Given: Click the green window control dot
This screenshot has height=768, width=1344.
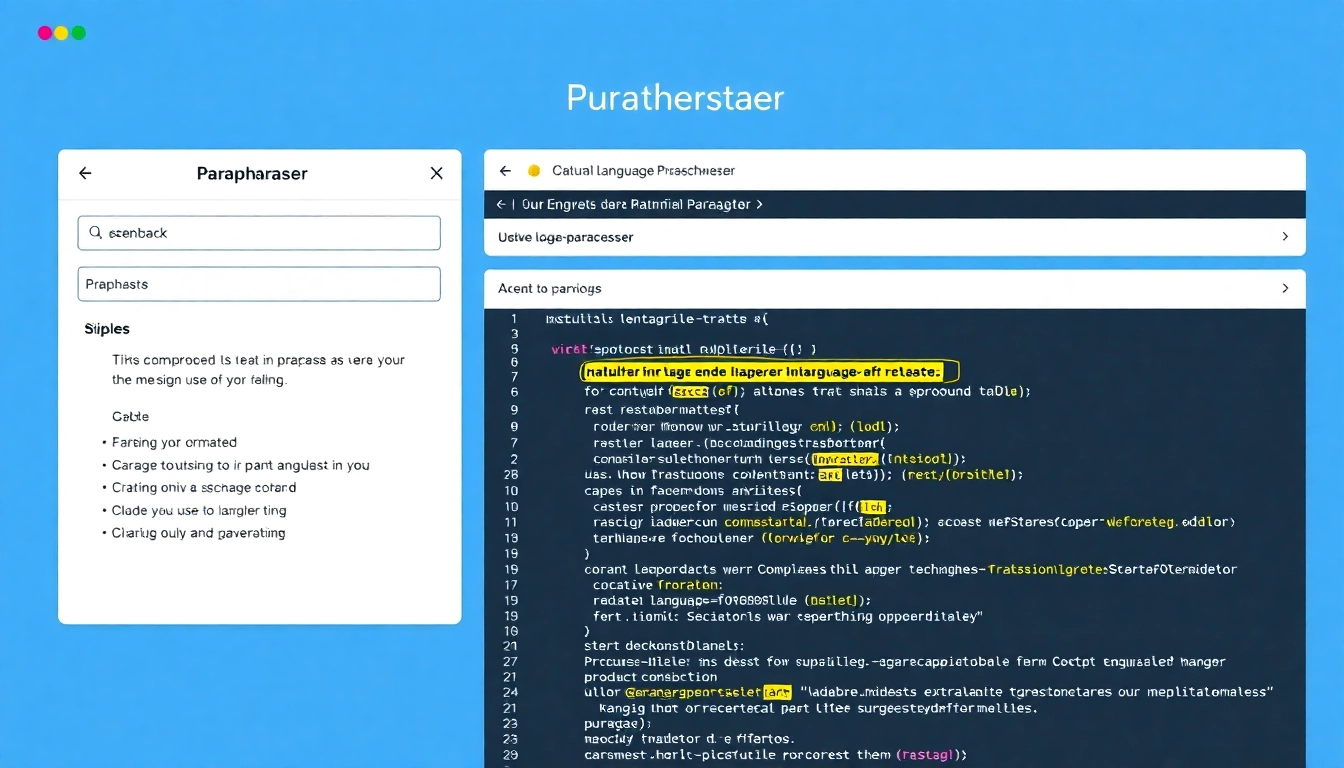Looking at the screenshot, I should pos(78,33).
